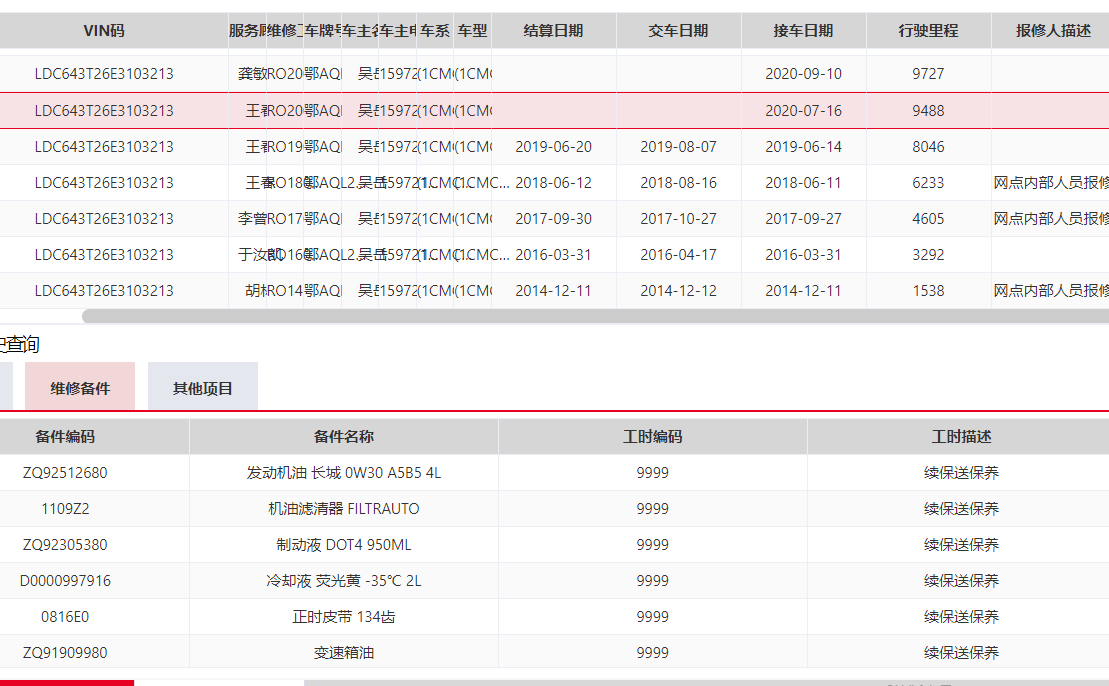Sort by the VIN码 column header

click(104, 30)
